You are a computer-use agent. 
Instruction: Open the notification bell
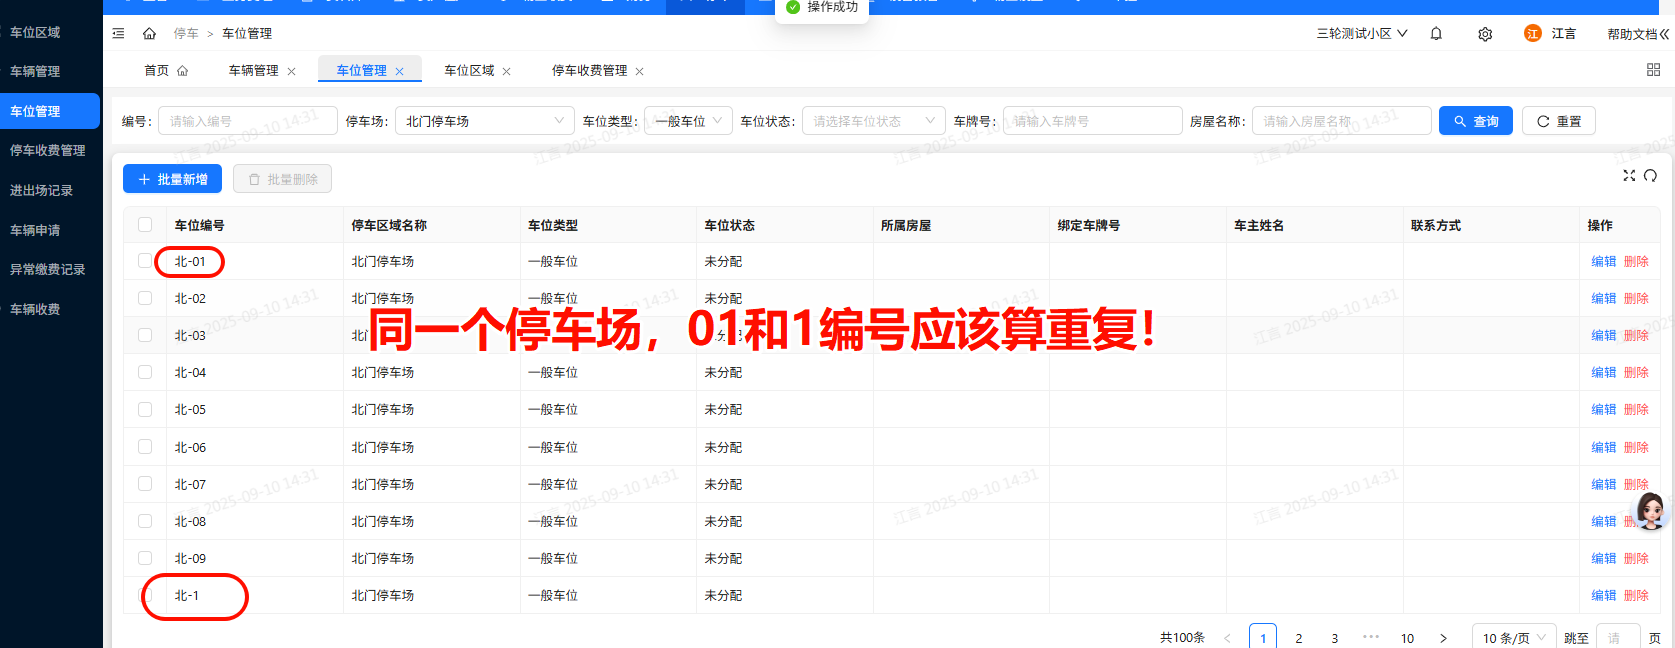point(1436,33)
